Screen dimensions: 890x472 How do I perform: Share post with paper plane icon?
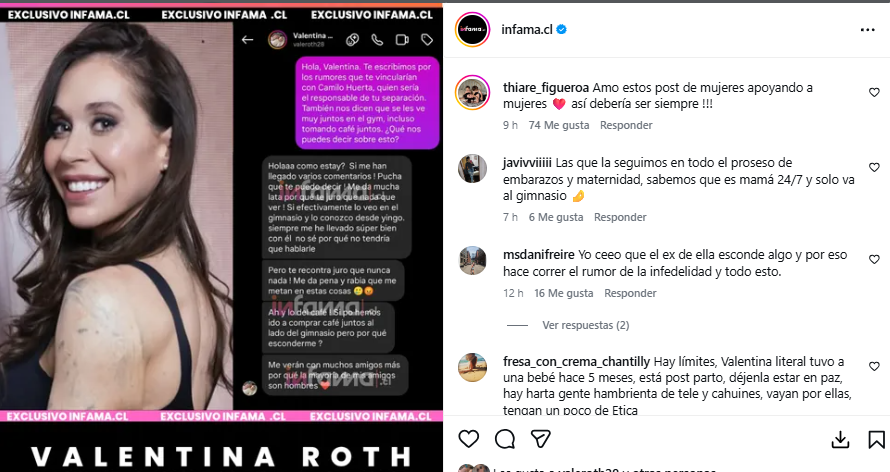540,439
